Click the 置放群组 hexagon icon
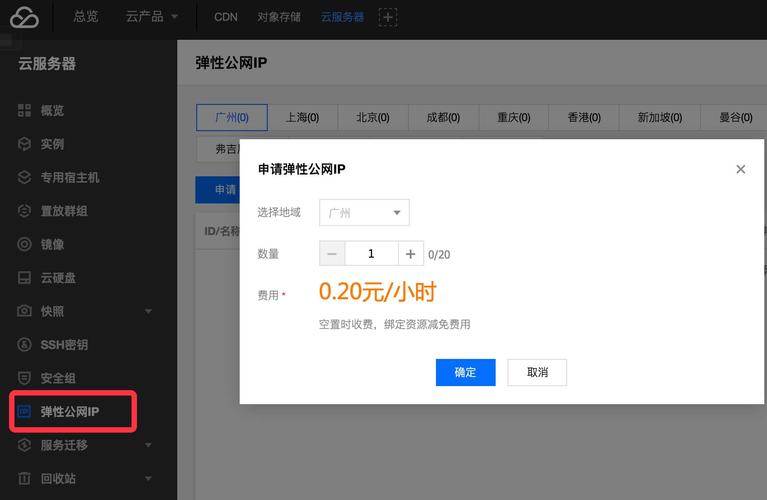This screenshot has width=767, height=500. (x=24, y=210)
